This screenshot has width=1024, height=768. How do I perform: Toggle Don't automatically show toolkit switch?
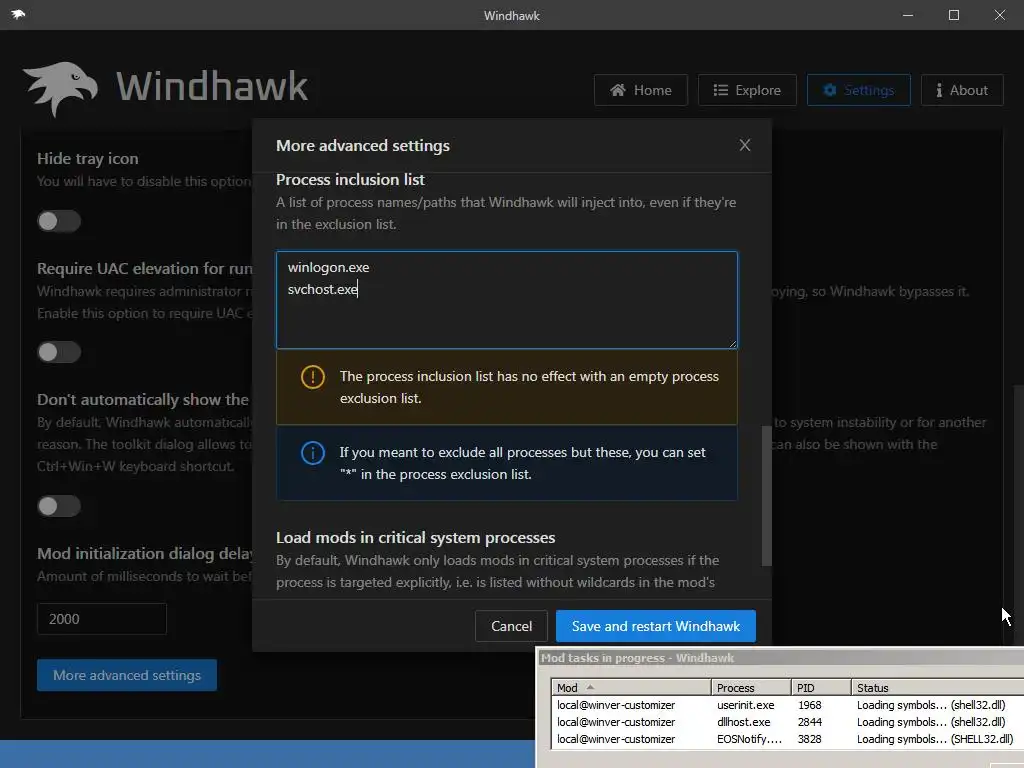click(x=59, y=506)
